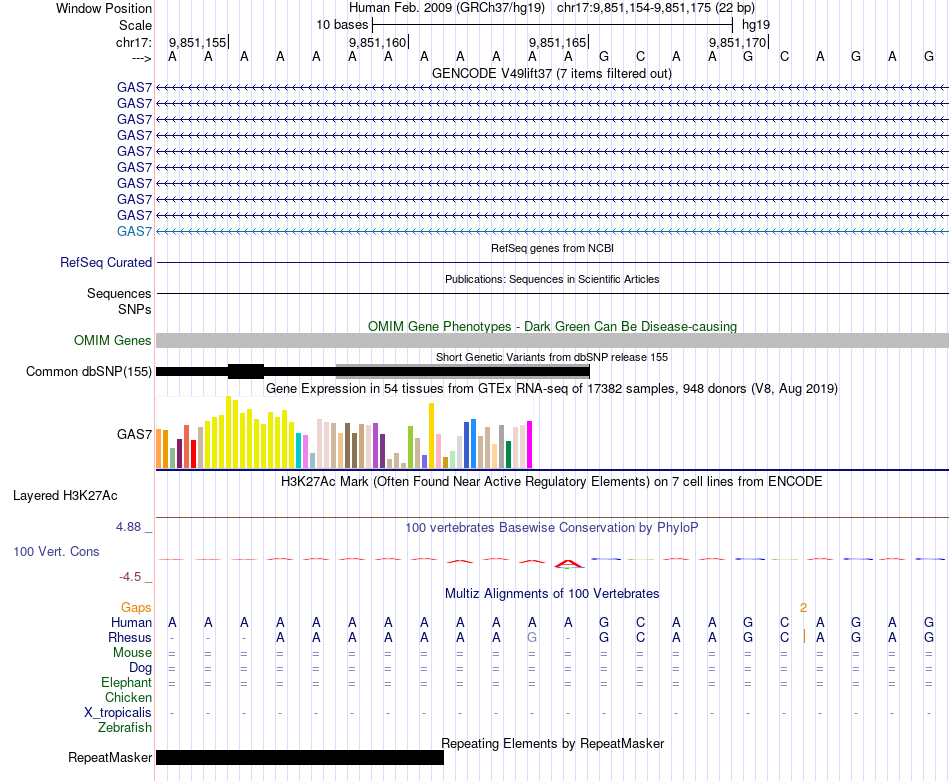Screen dimensions: 950x781
Task: Click the chr17: ruler label
Action: tap(134, 42)
